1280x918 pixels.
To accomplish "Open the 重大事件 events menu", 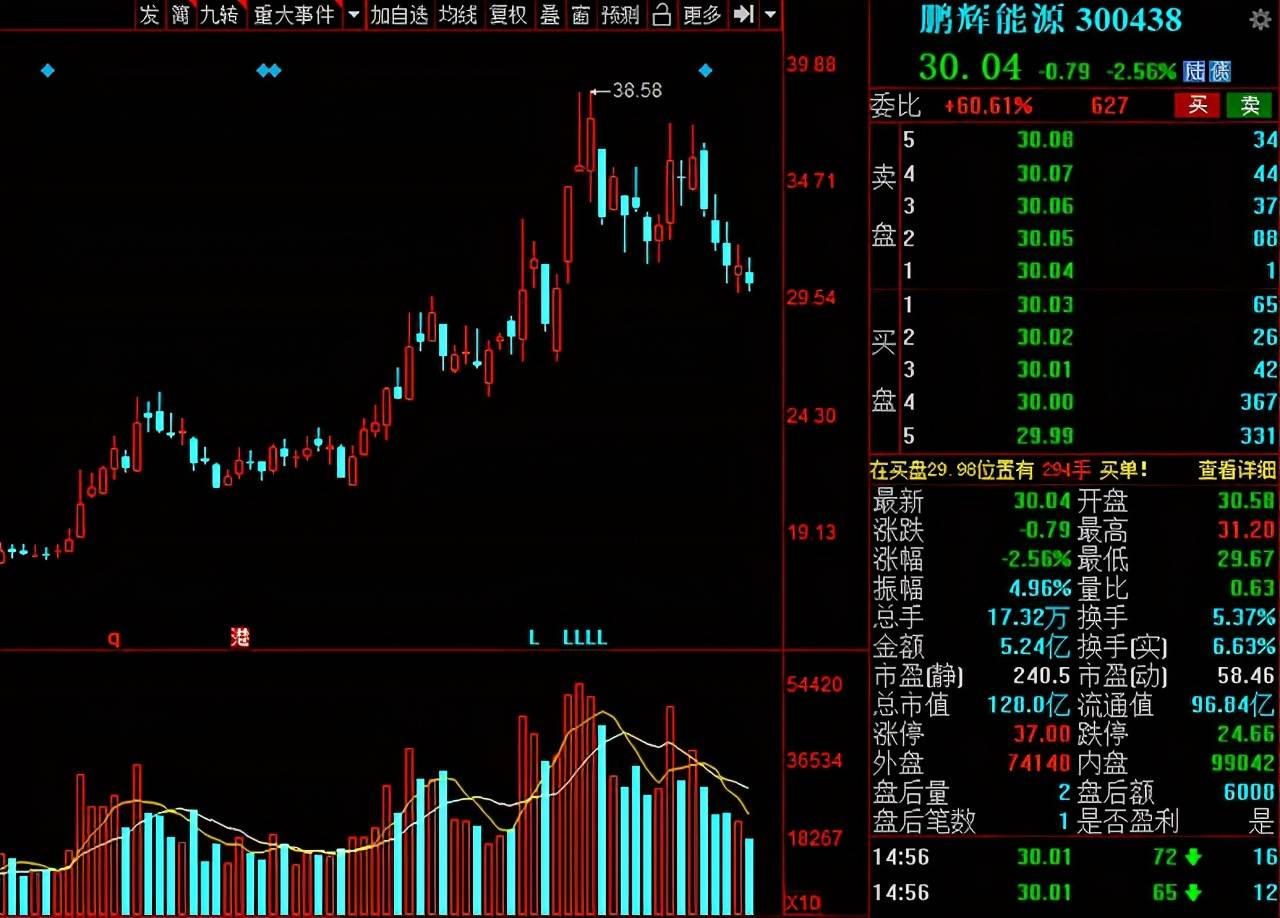I will point(294,14).
